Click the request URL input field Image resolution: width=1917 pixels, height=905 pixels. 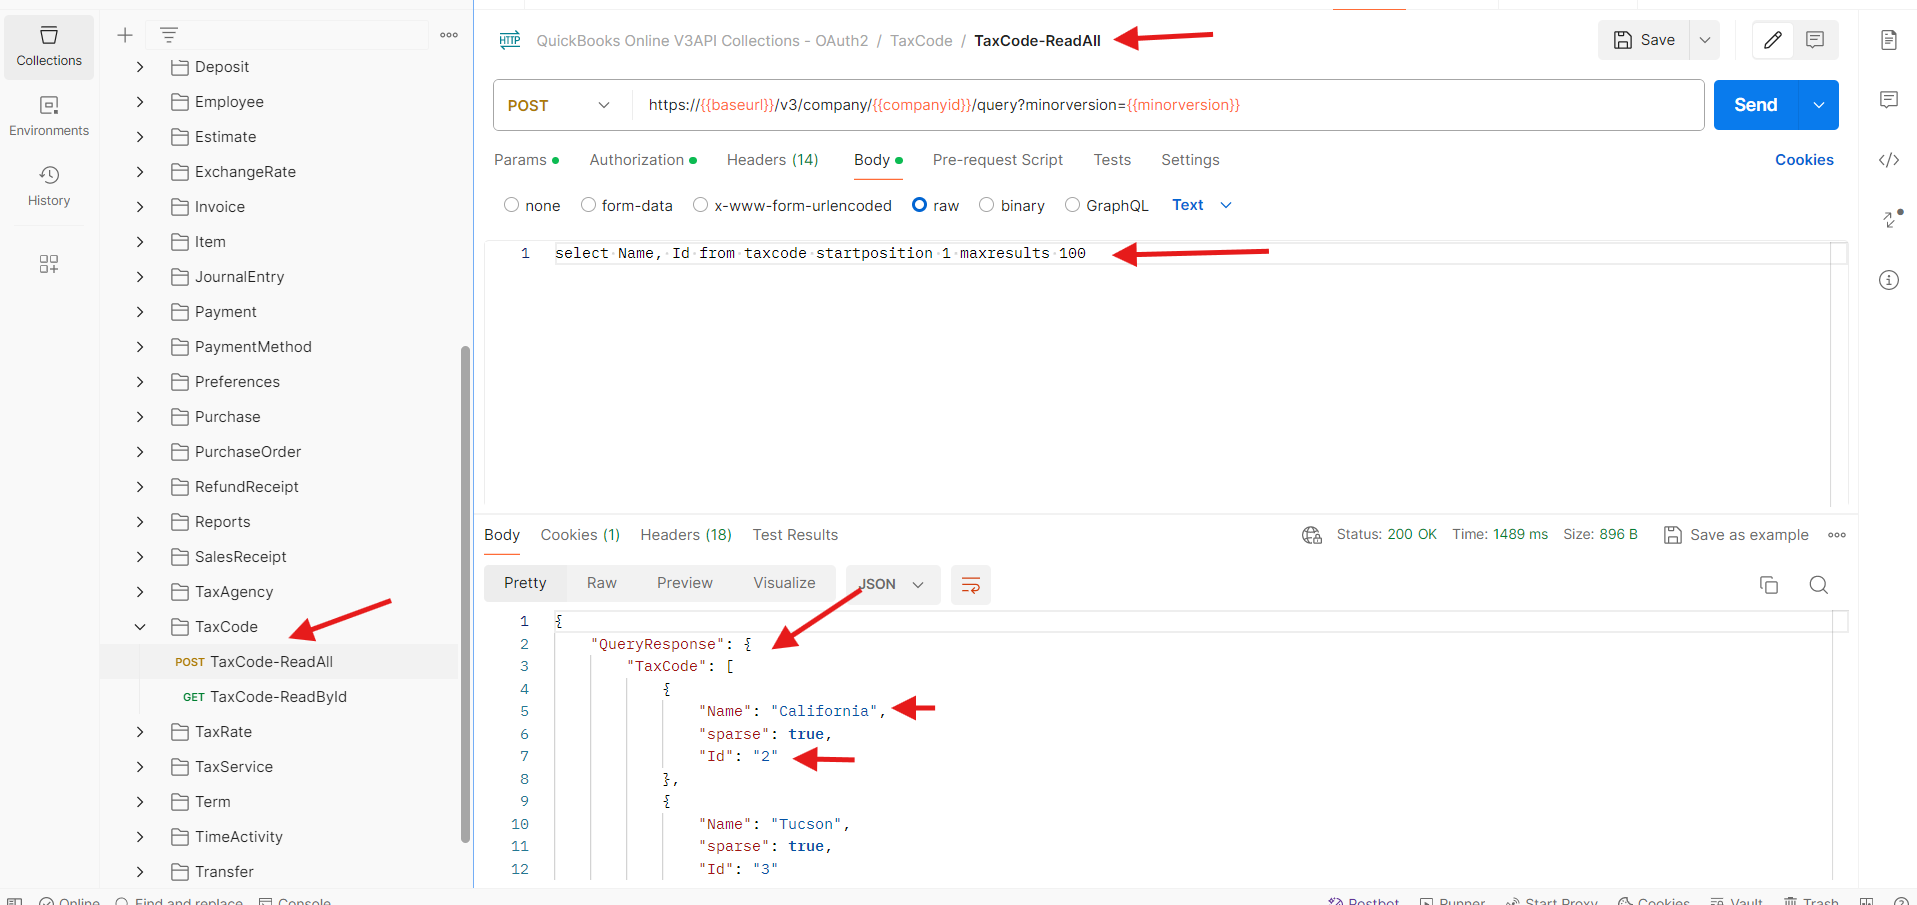click(1168, 105)
